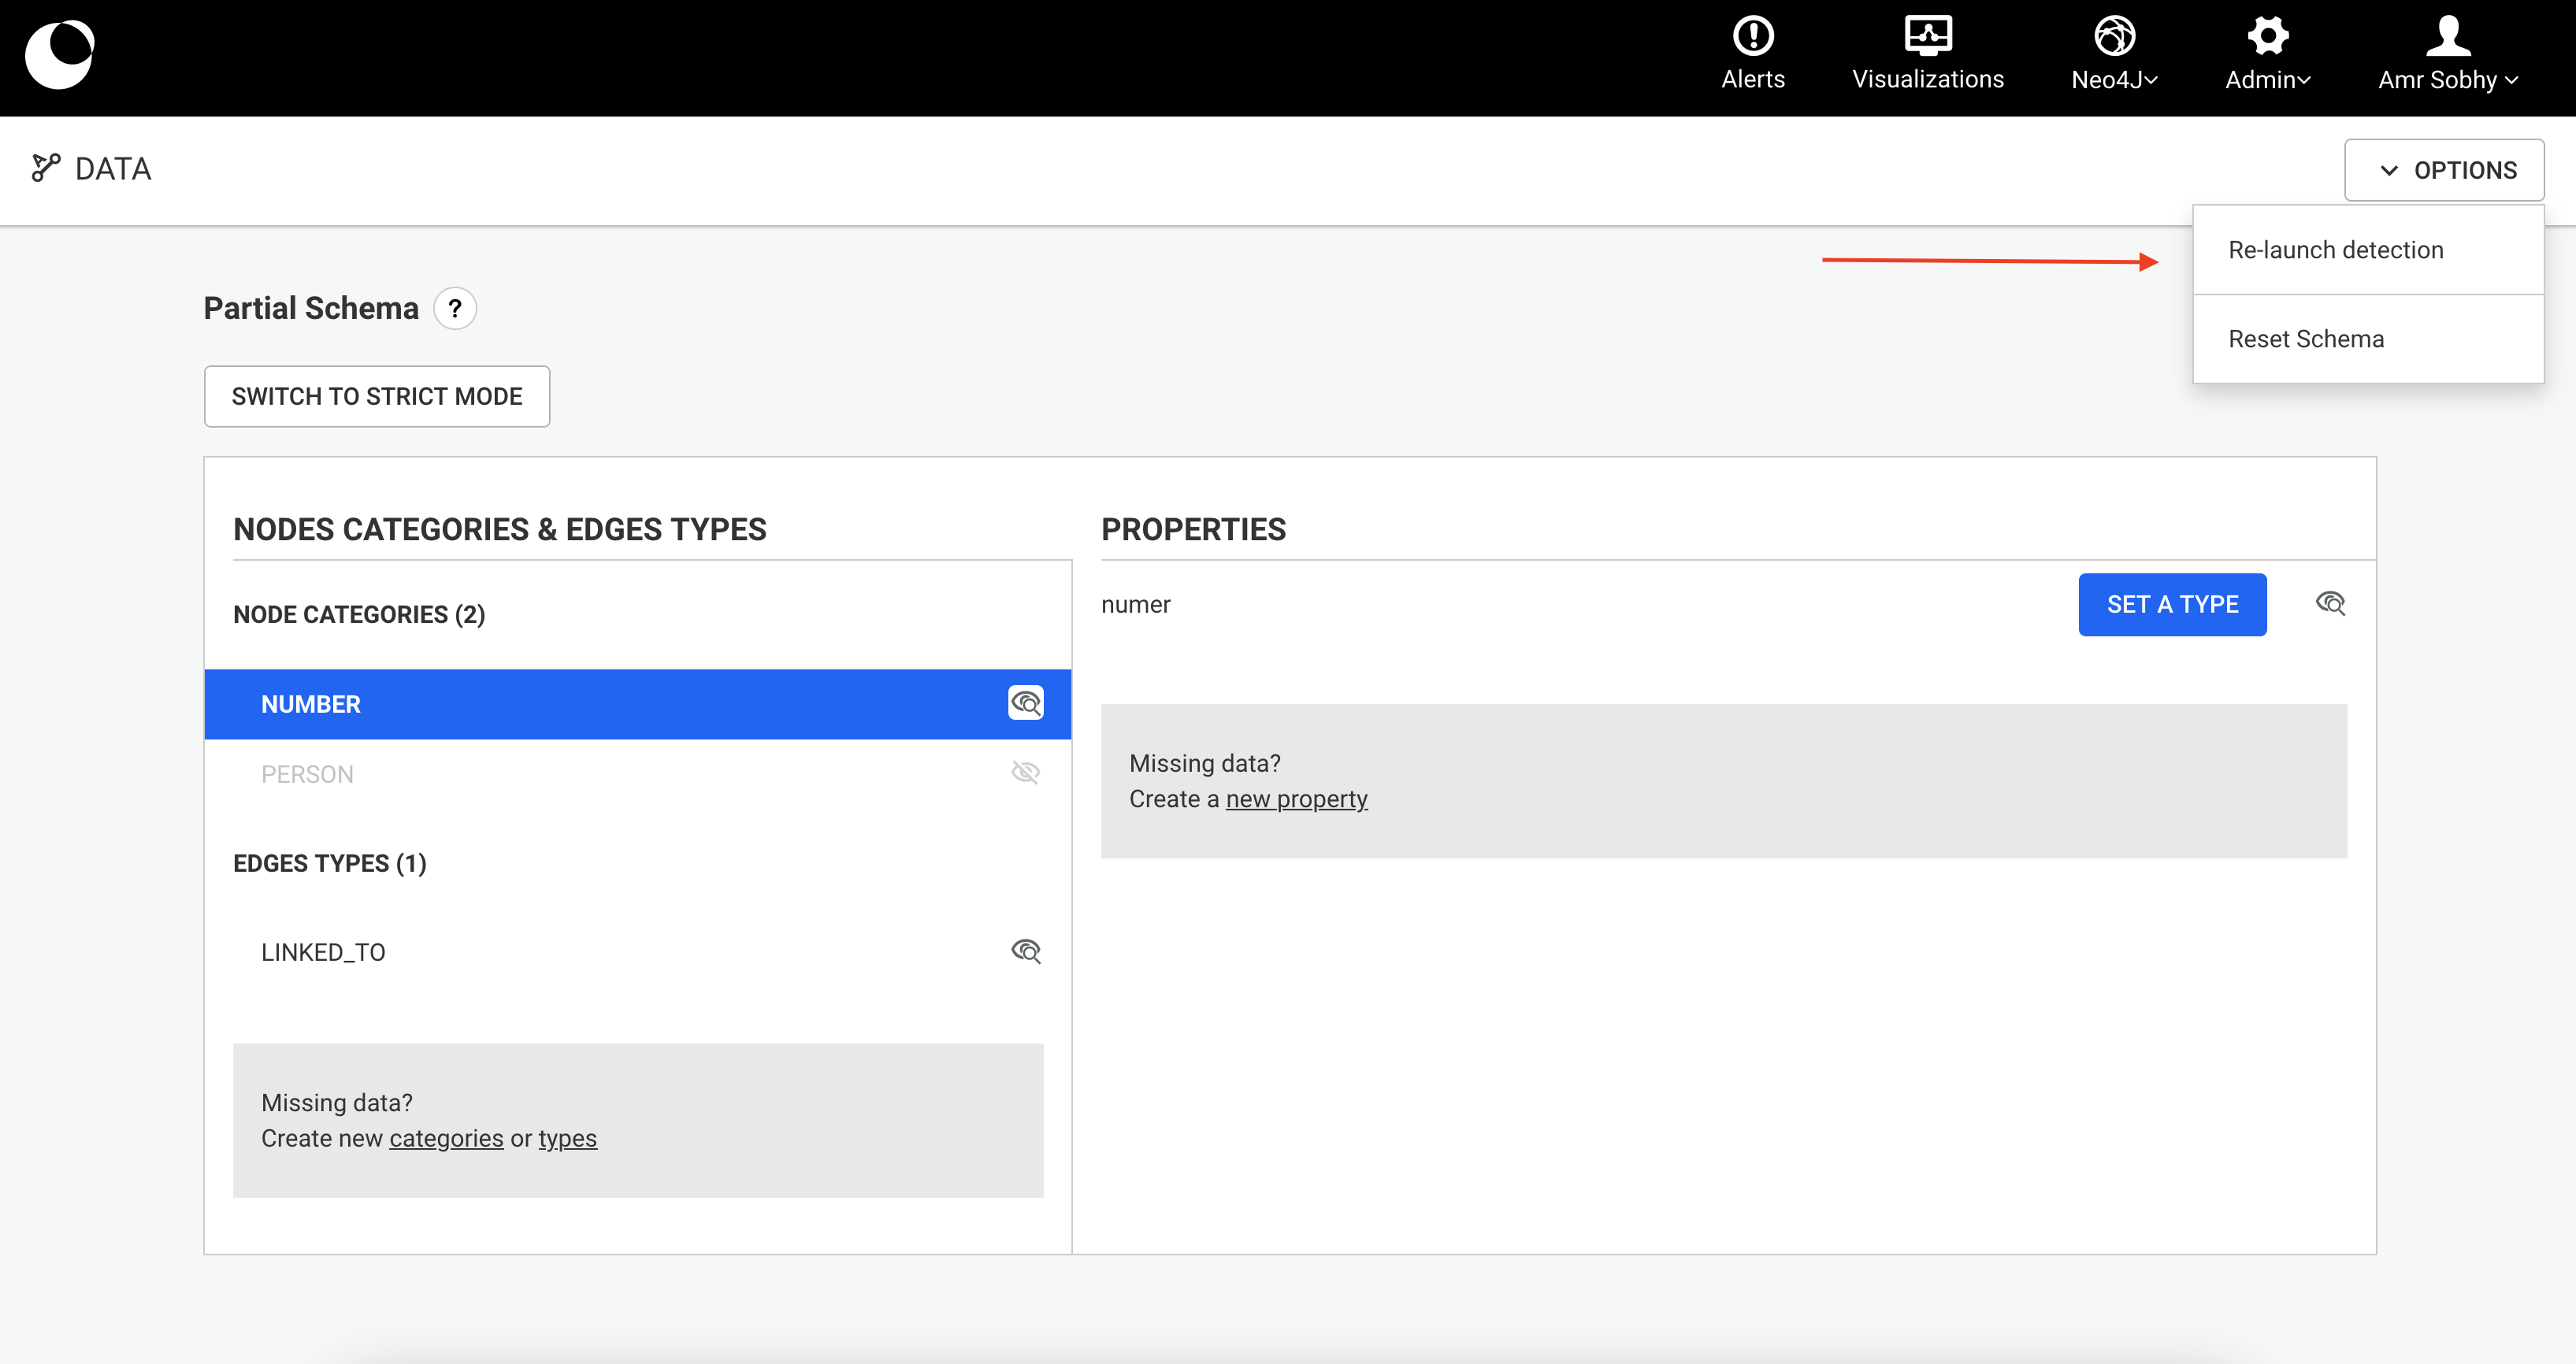Open Alerts text label in navbar

[1753, 80]
